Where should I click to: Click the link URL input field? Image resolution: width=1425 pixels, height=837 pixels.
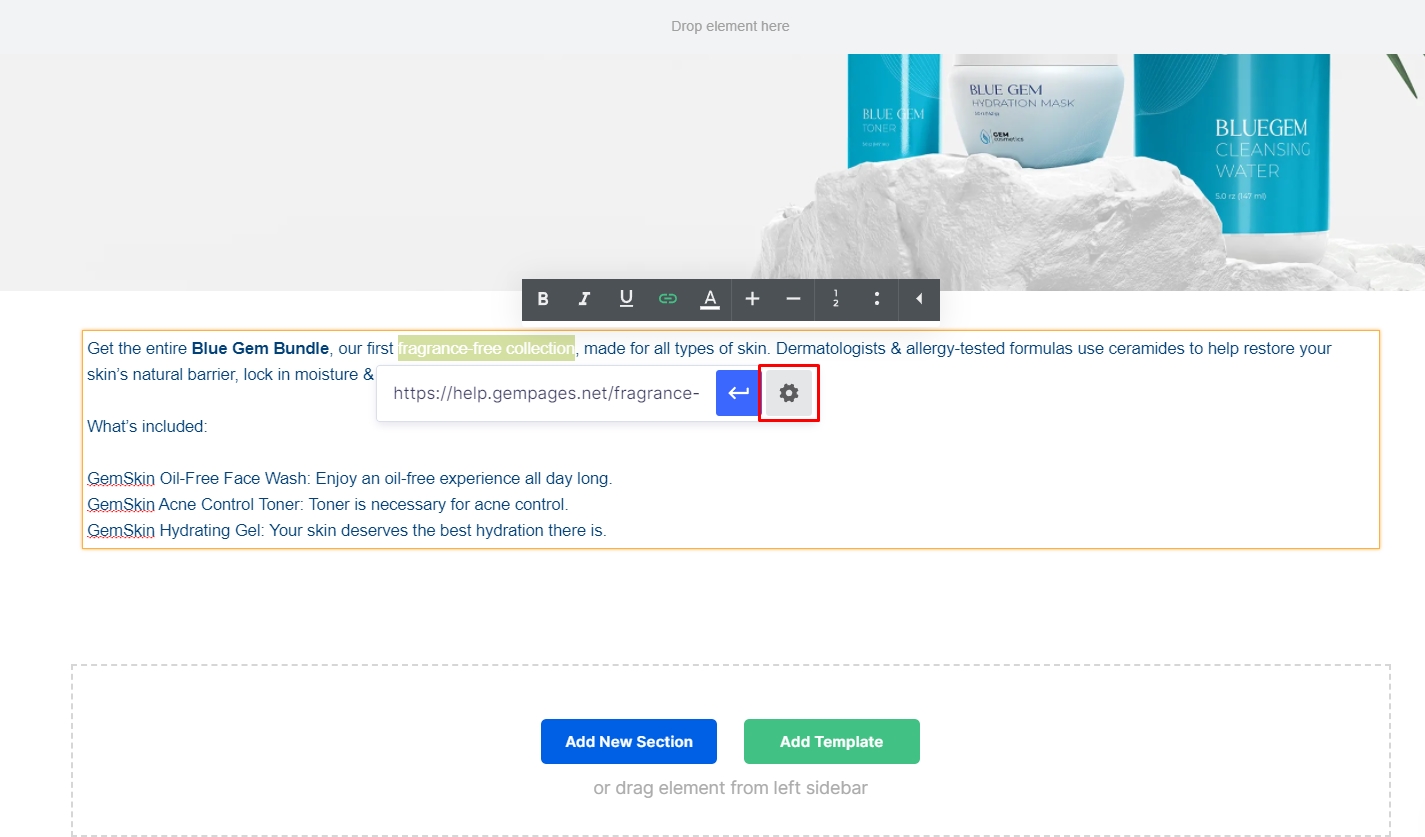click(x=546, y=393)
